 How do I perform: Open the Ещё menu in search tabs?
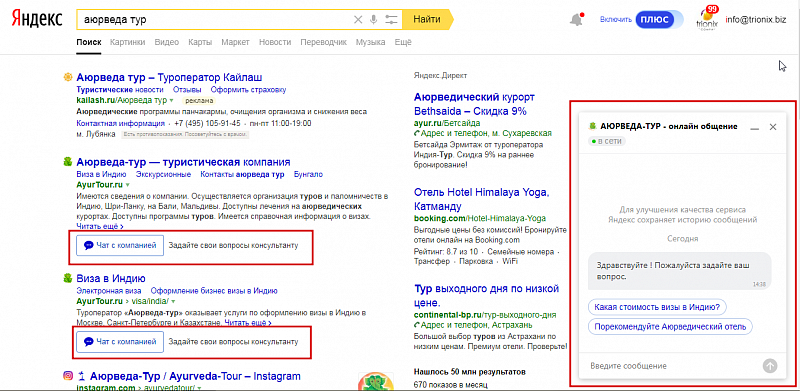403,42
